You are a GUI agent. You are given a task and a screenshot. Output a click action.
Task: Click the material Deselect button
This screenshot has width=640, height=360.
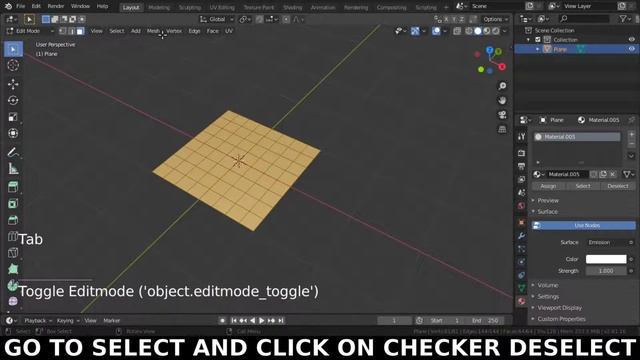point(618,186)
